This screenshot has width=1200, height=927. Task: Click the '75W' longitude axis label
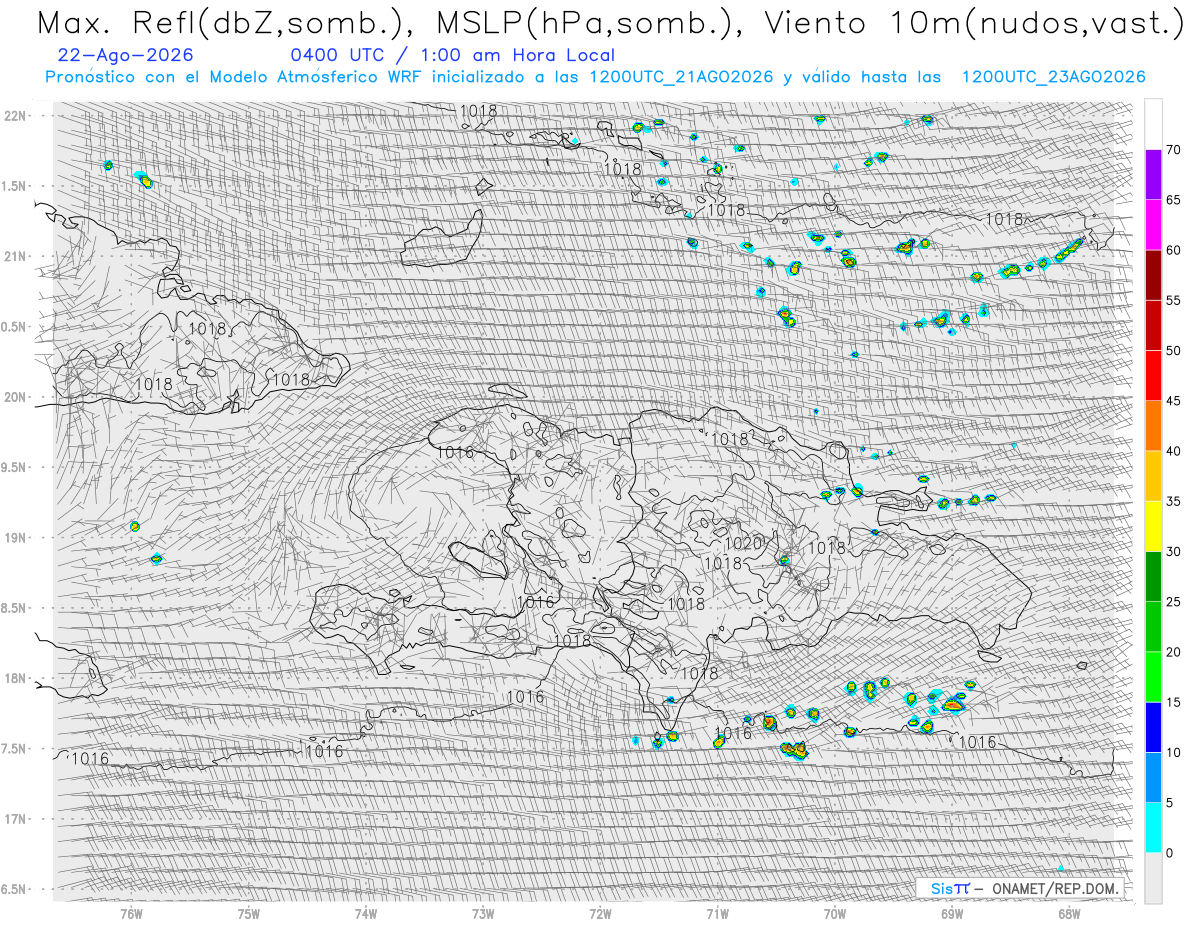[248, 914]
